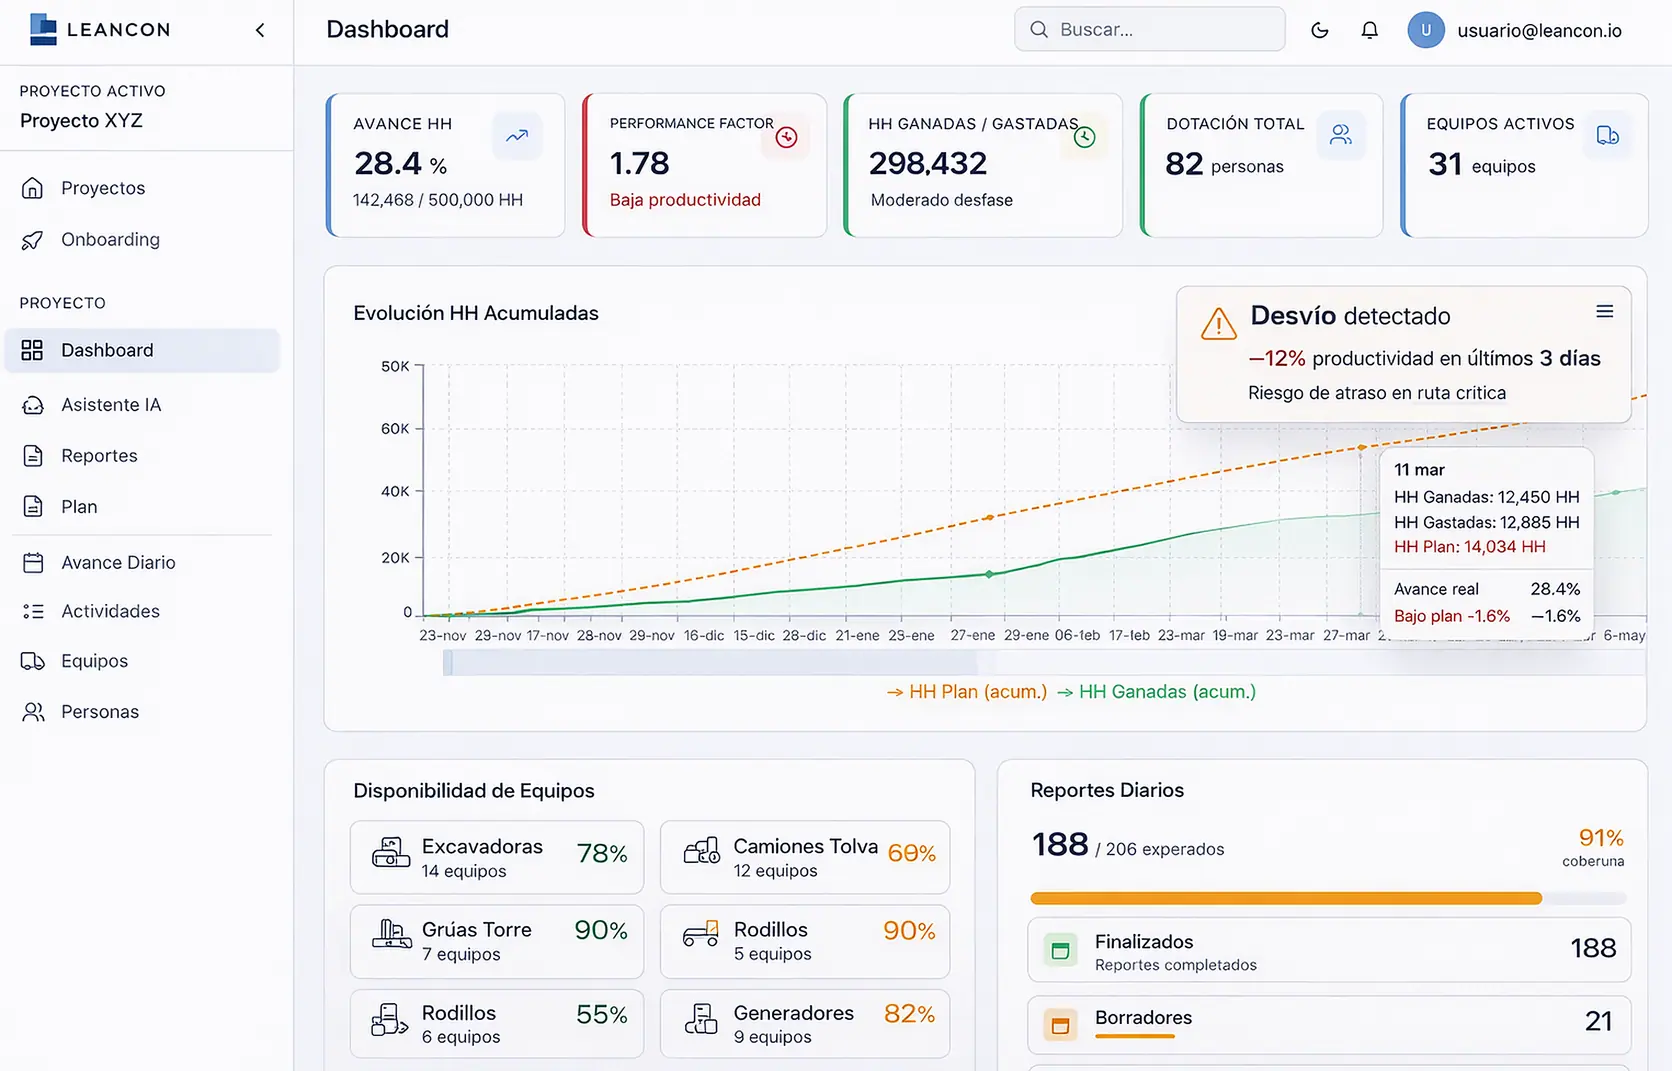Viewport: 1672px width, 1071px height.
Task: Click the Proyectos home icon
Action: (33, 188)
